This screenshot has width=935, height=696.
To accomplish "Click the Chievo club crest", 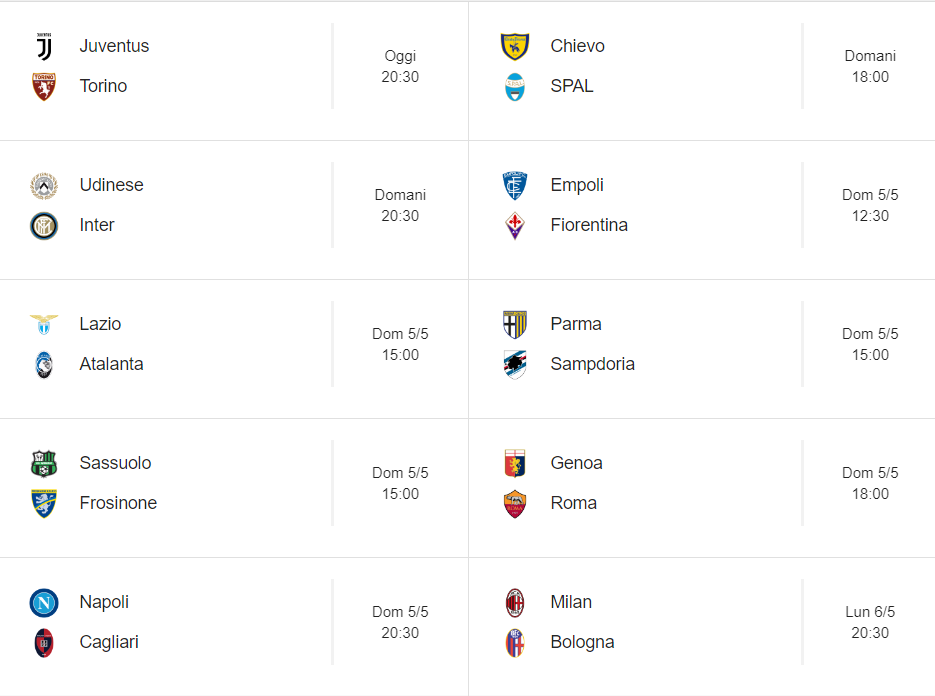I will click(x=515, y=47).
